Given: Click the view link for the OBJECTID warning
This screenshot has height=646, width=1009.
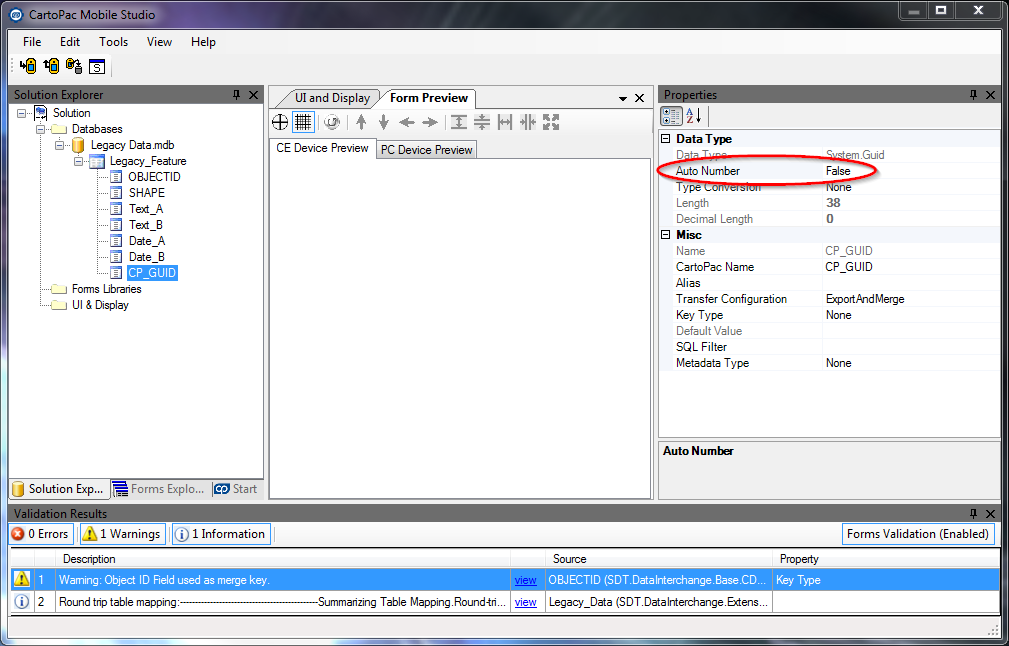Looking at the screenshot, I should pos(525,579).
